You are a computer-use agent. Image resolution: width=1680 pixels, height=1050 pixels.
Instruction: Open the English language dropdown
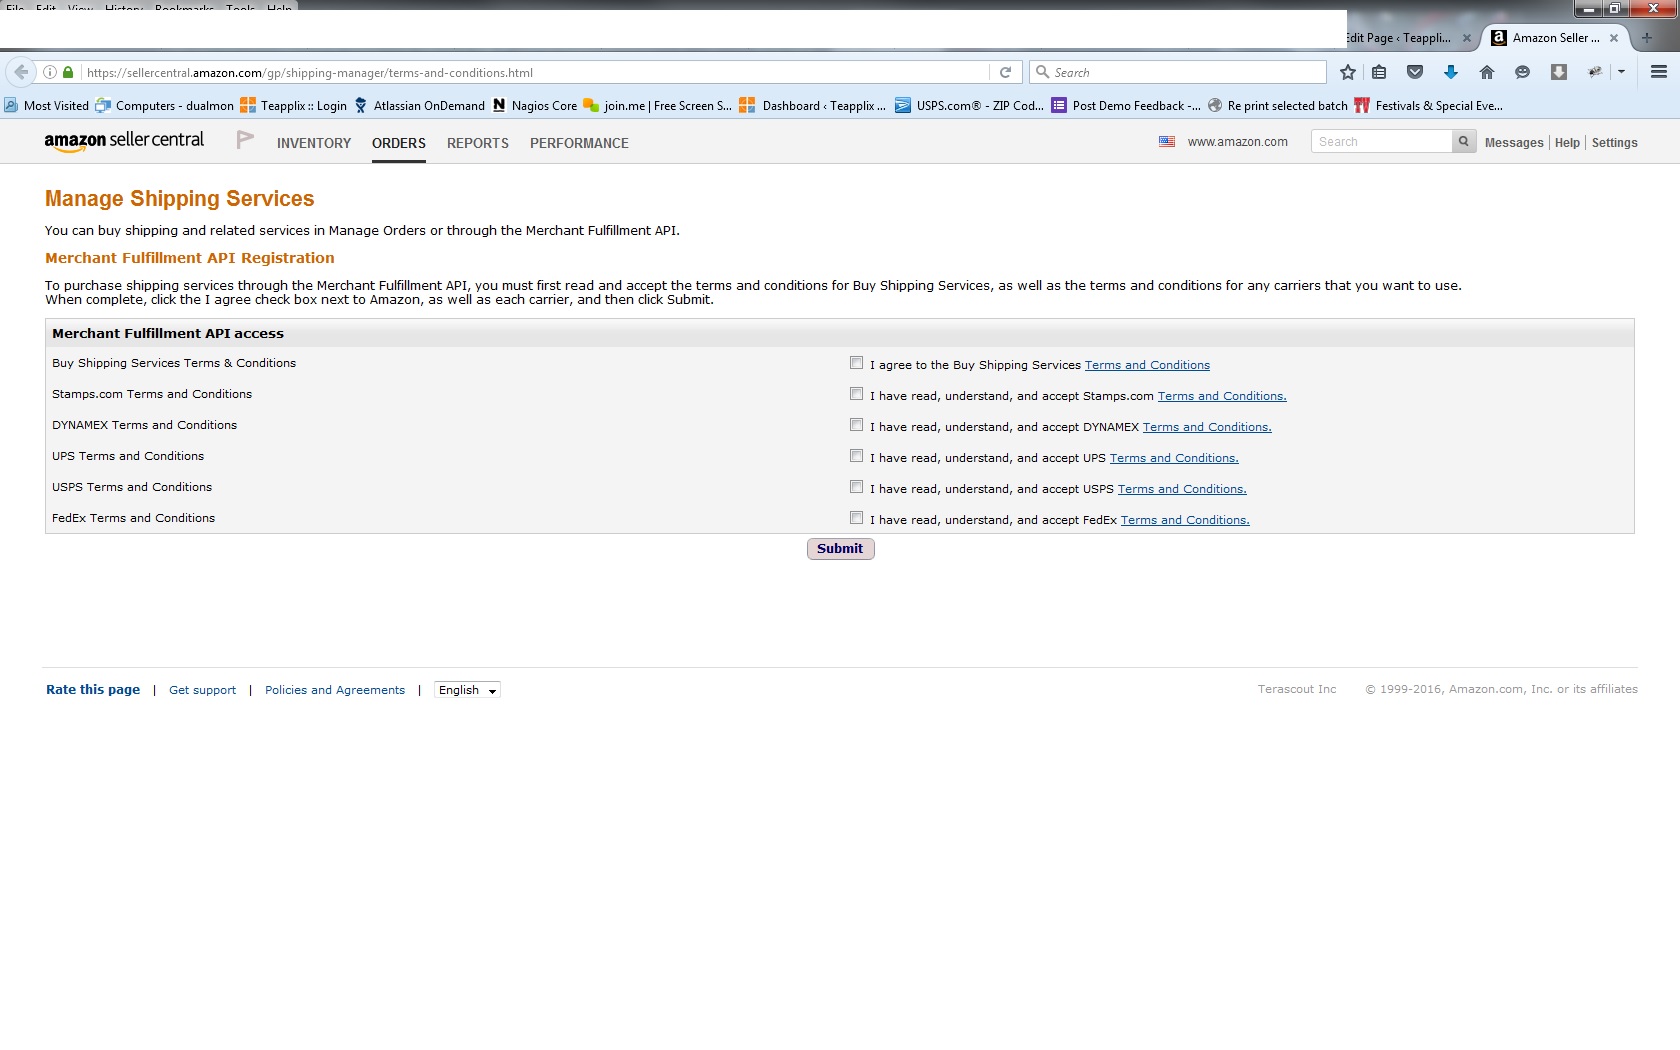pos(467,690)
